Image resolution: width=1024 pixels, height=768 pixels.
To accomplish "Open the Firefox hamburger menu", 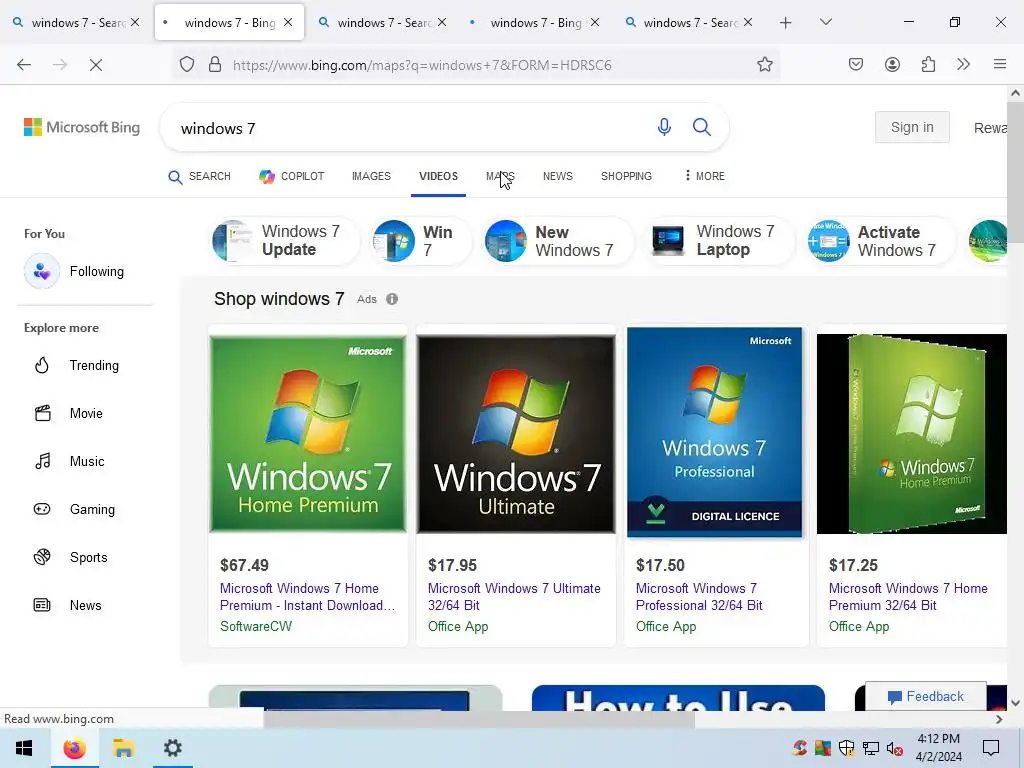I will tap(1000, 65).
